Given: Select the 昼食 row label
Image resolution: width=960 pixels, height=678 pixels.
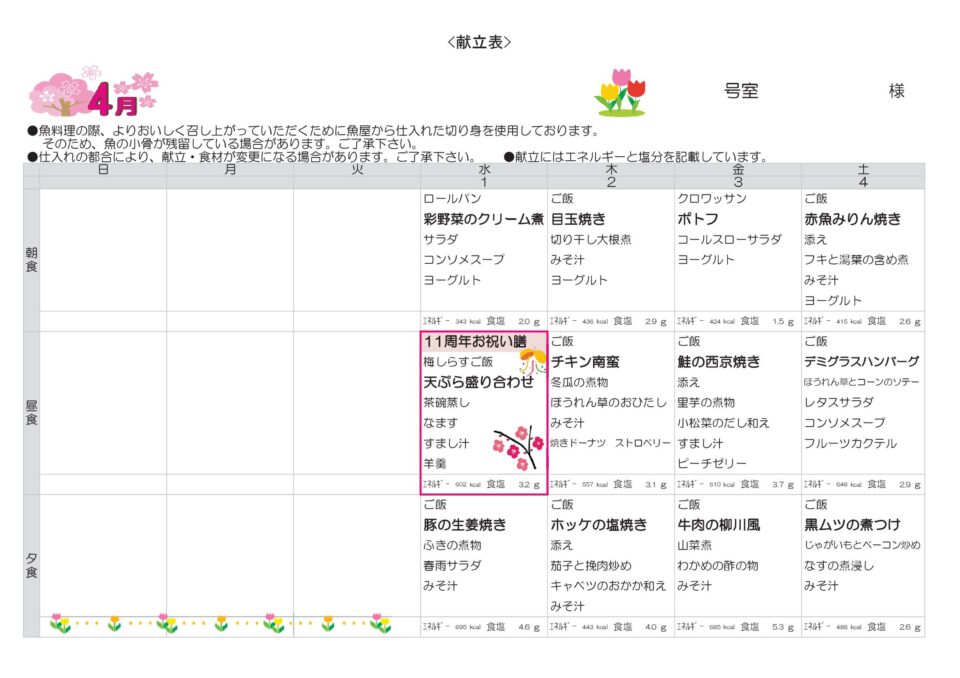Looking at the screenshot, I should tap(31, 412).
